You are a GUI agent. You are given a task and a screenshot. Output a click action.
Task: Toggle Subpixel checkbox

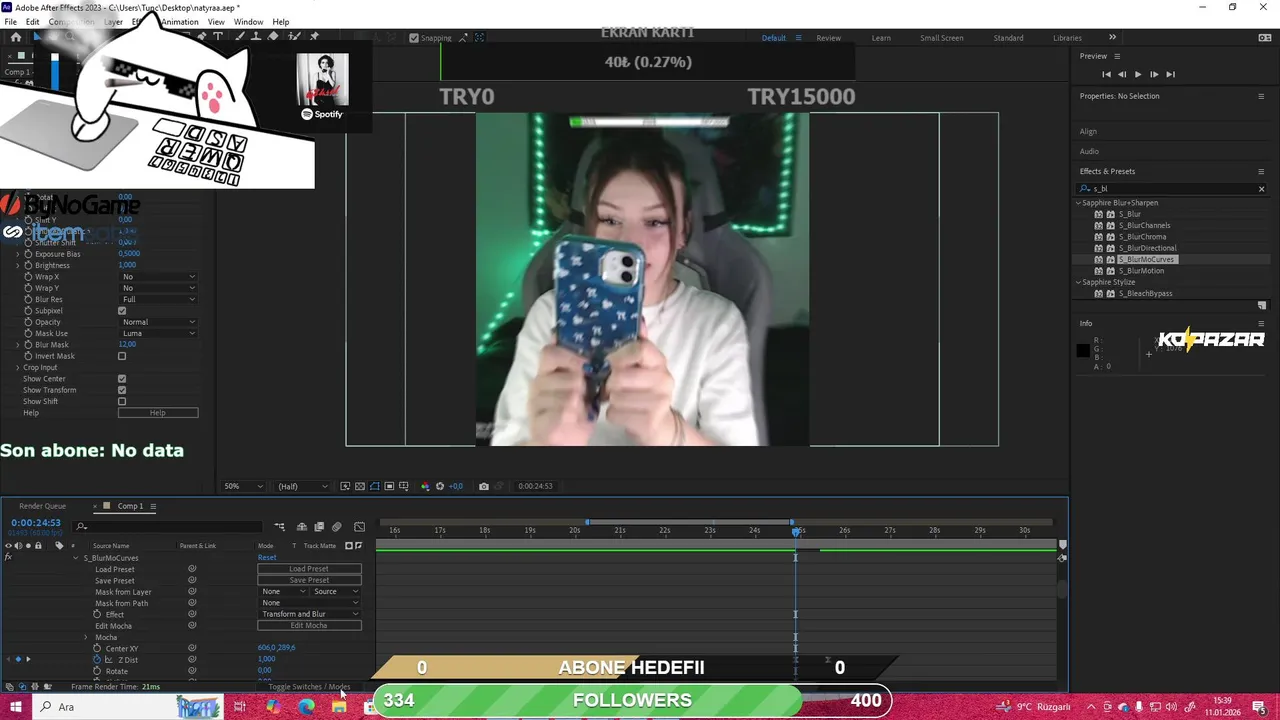[122, 311]
